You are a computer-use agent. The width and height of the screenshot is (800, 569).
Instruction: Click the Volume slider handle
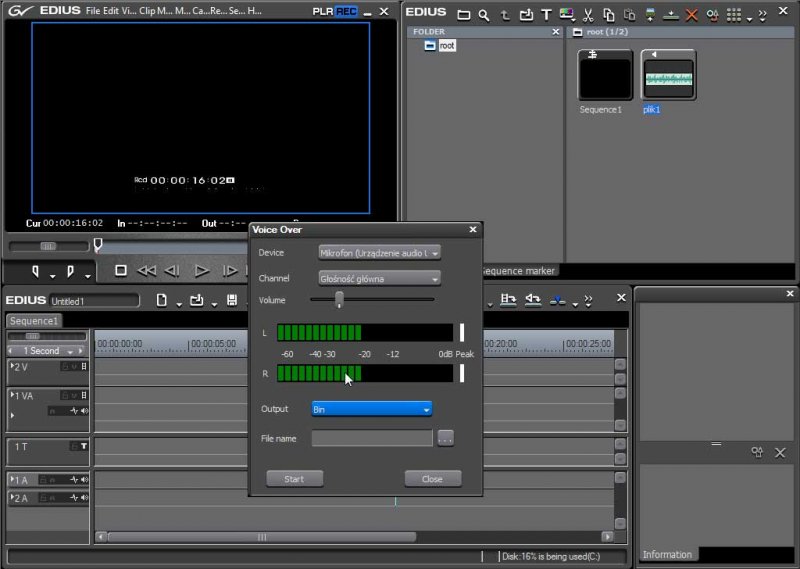pos(340,299)
